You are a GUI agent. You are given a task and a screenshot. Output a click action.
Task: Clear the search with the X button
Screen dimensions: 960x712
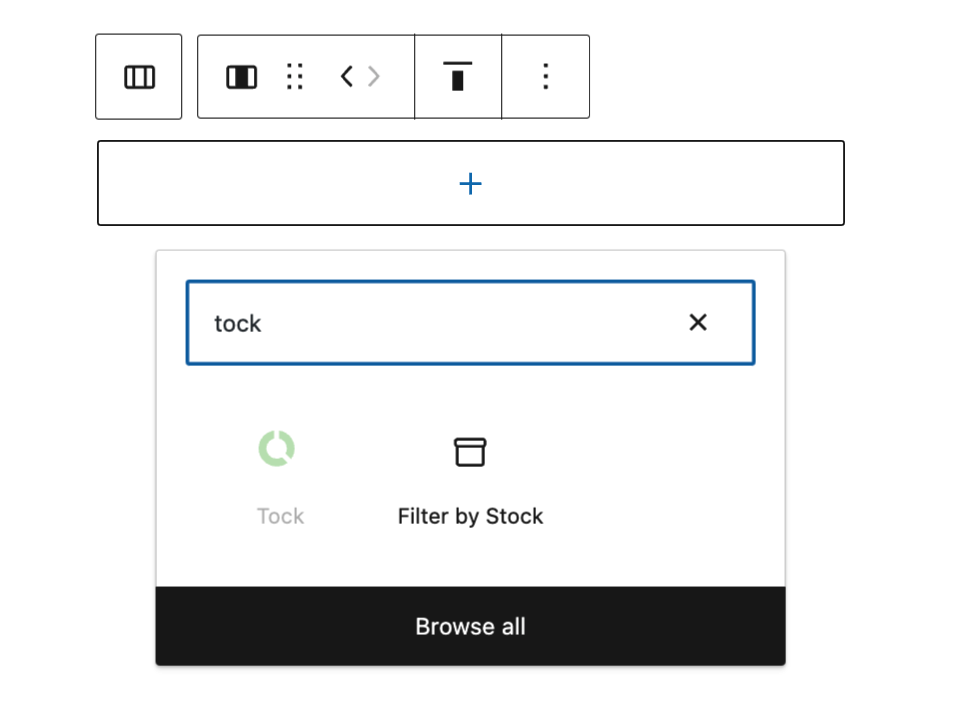698,322
